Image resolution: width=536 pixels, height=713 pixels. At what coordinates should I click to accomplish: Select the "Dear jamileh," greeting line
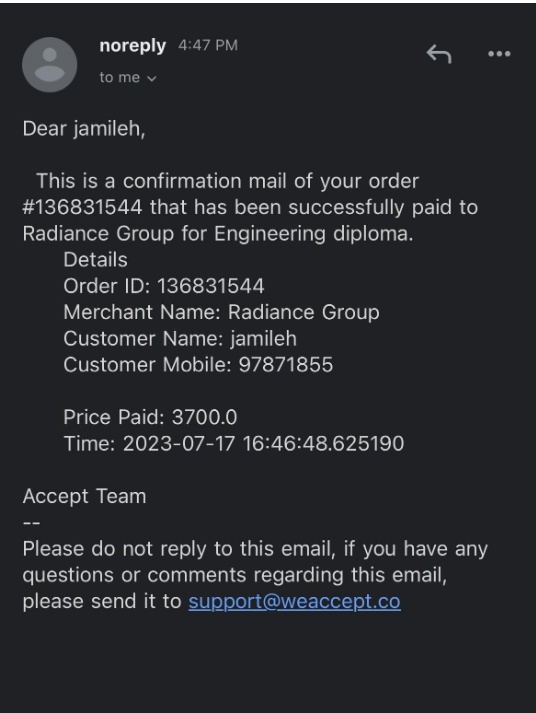pos(84,129)
